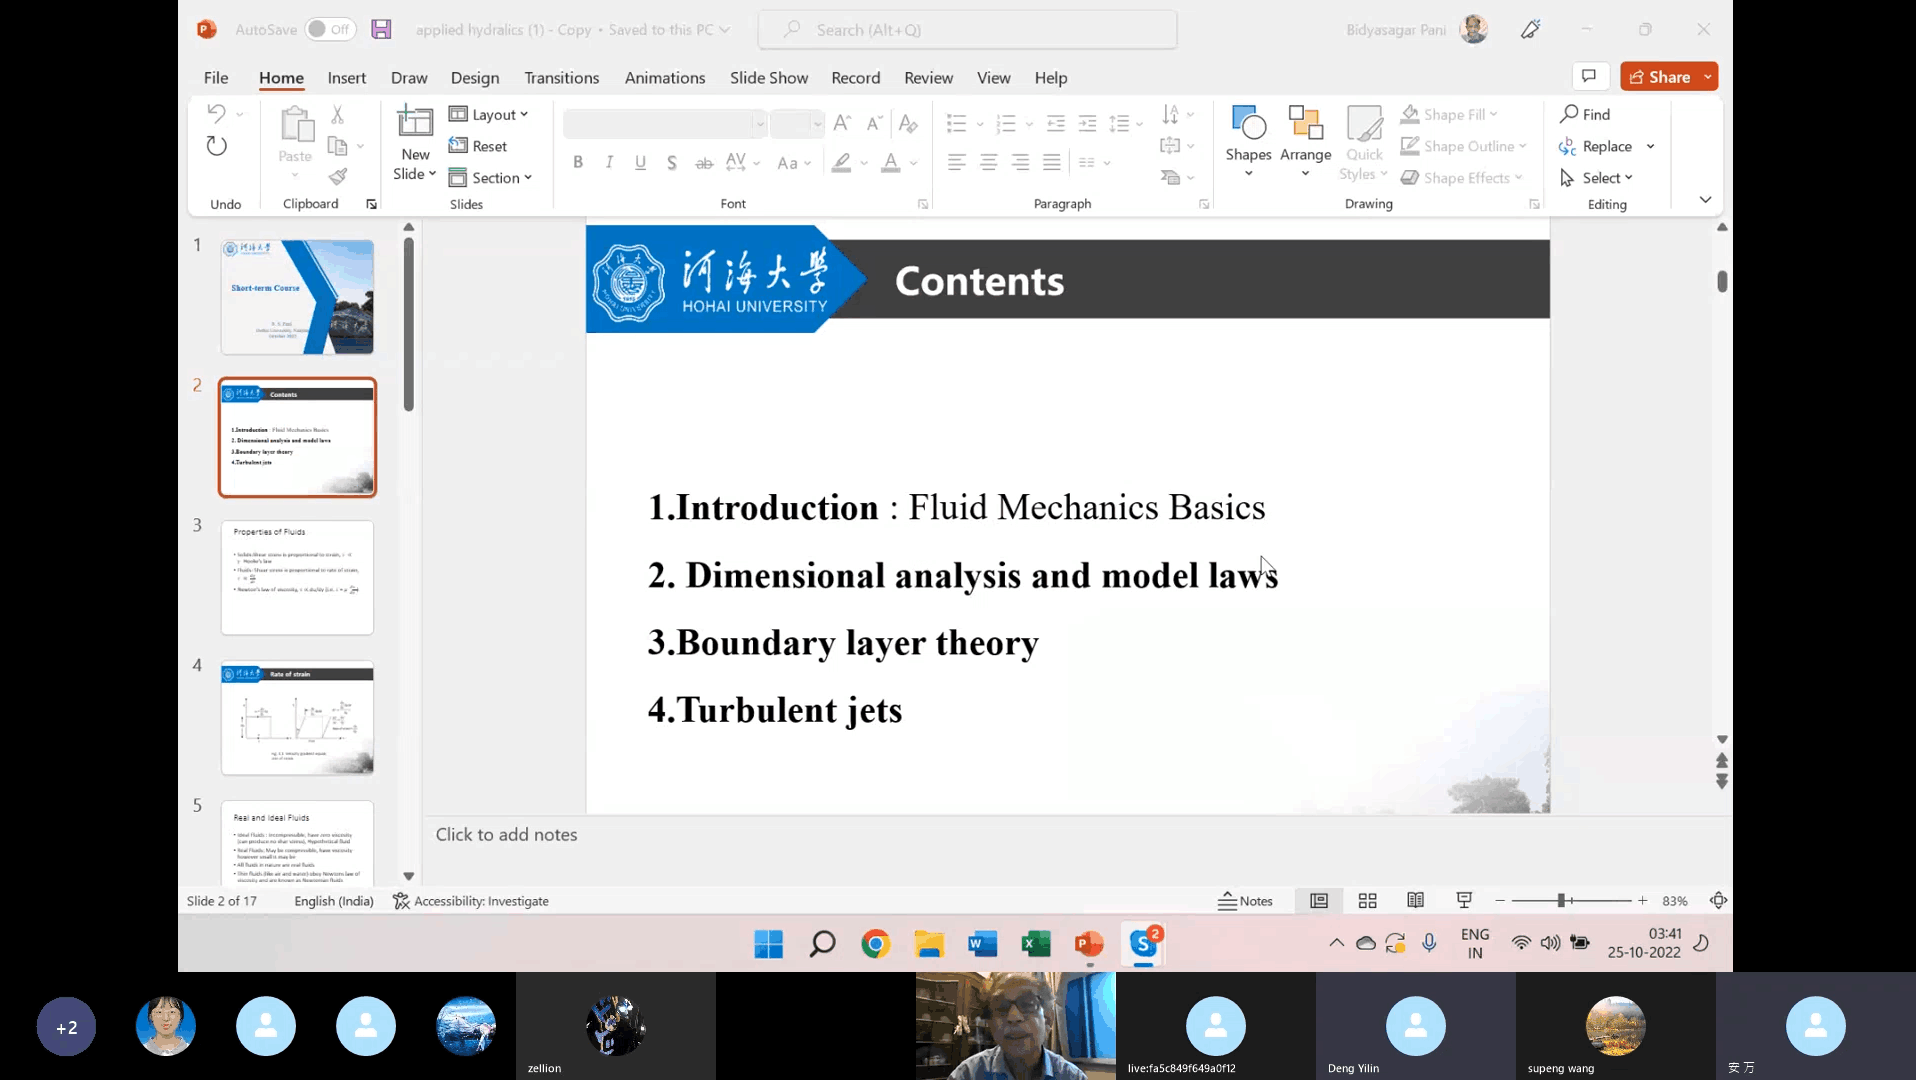Open the Shapes gallery

click(x=1248, y=140)
